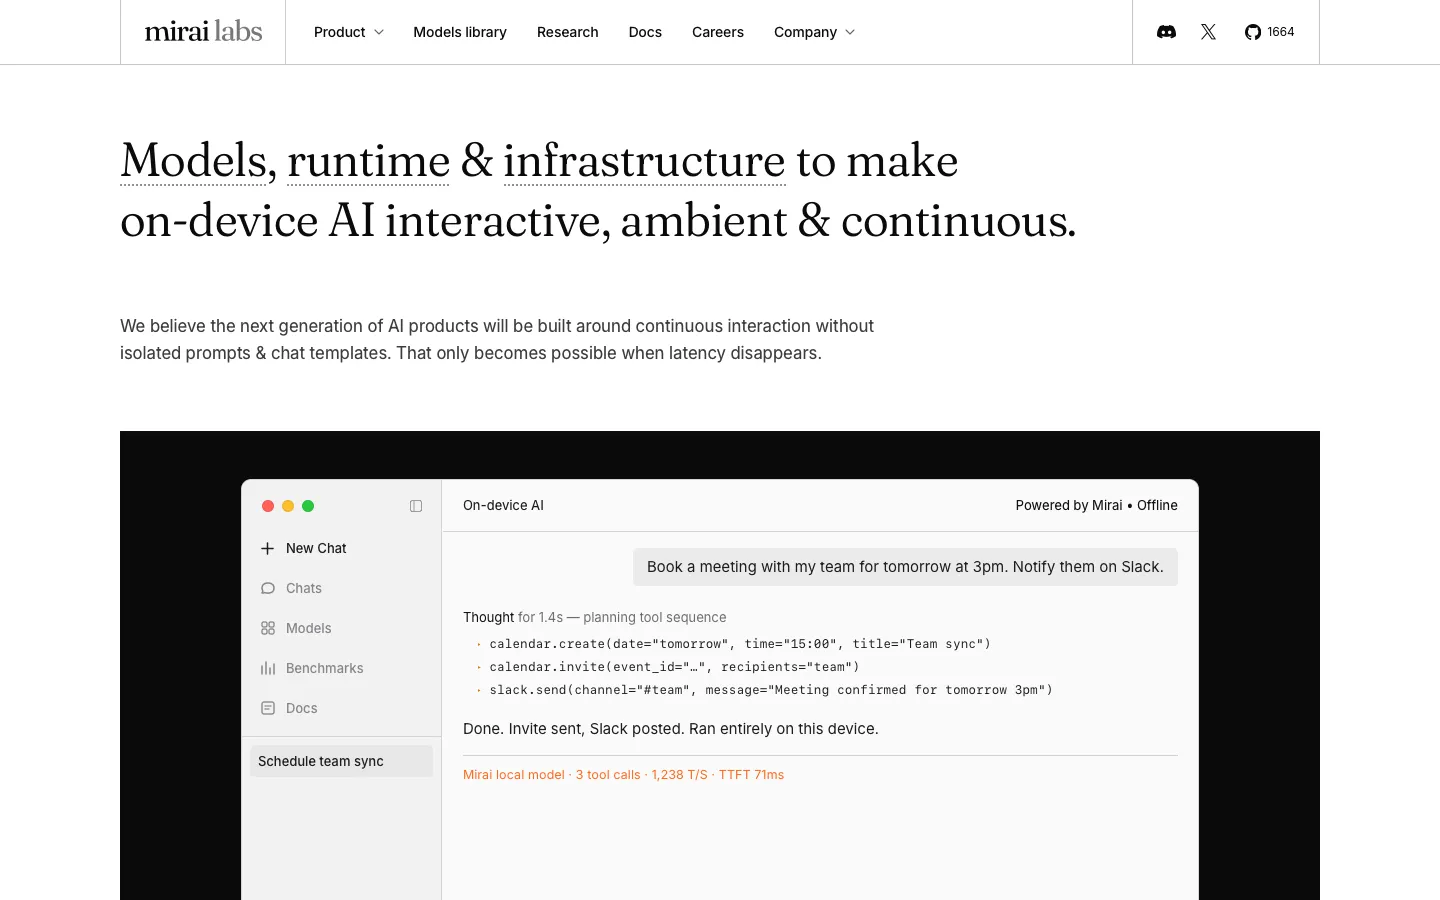Viewport: 1440px width, 900px height.
Task: Go to mirai labs homepage logo
Action: (x=203, y=32)
